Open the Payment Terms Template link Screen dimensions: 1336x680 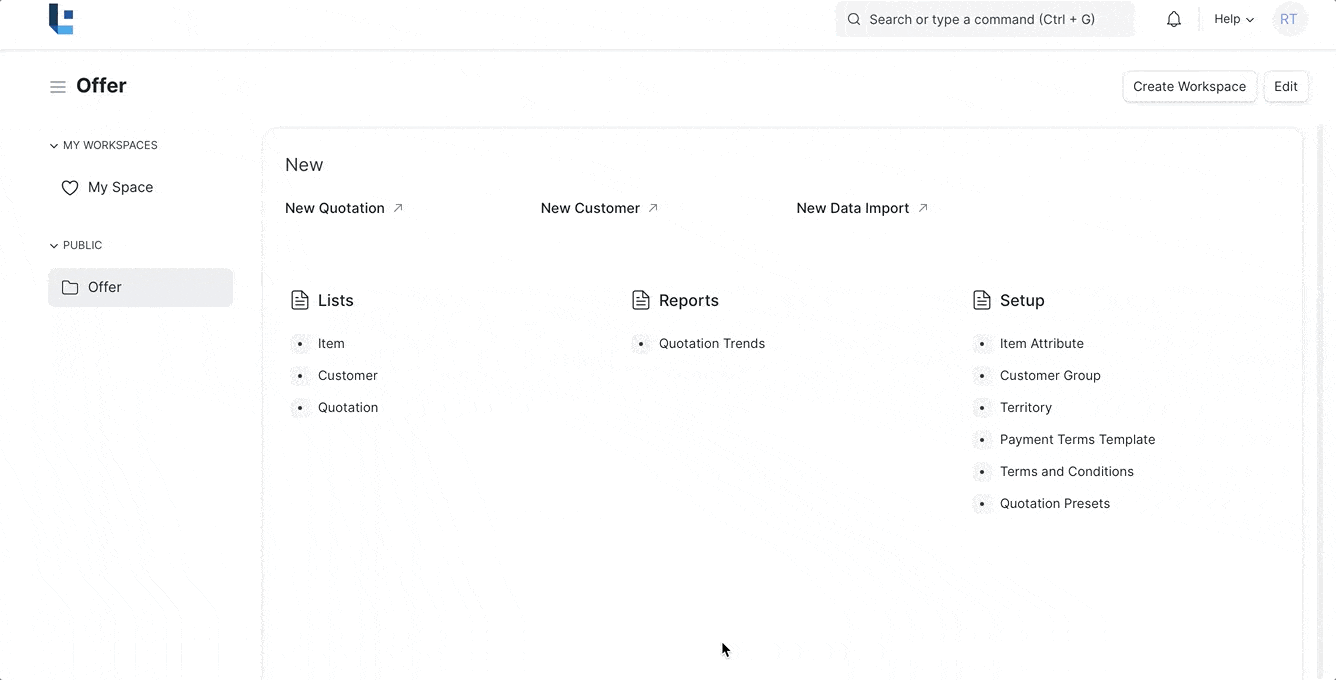pos(1077,440)
